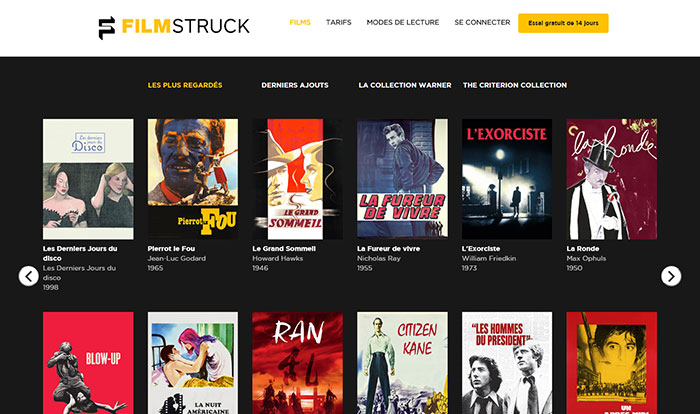700x414 pixels.
Task: Open La Nuit américaine poster
Action: (x=193, y=363)
